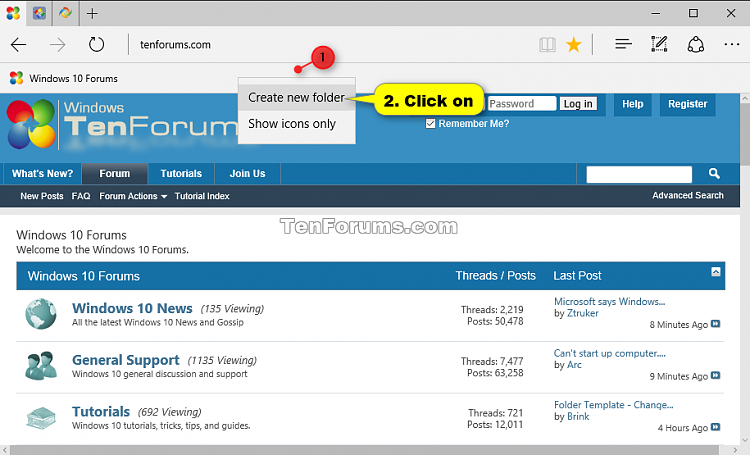The image size is (750, 455).
Task: Click the yellow favorites star
Action: pos(574,45)
